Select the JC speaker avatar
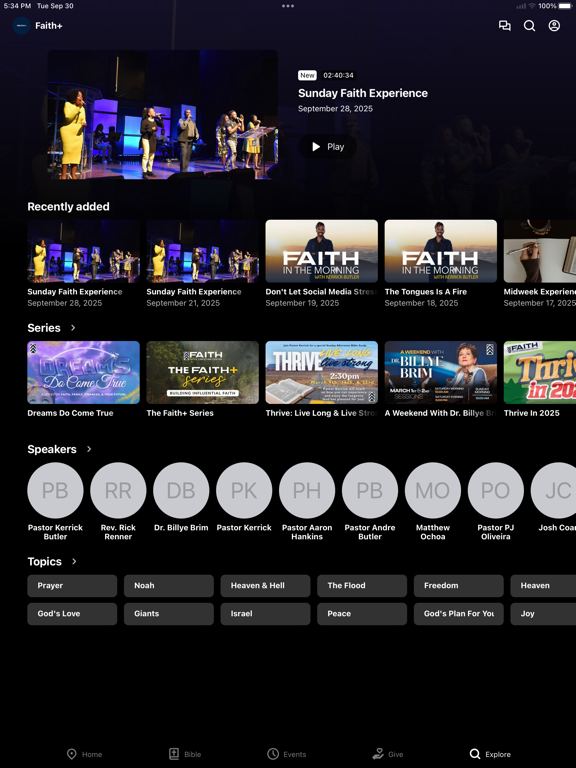The width and height of the screenshot is (576, 768). 553,490
